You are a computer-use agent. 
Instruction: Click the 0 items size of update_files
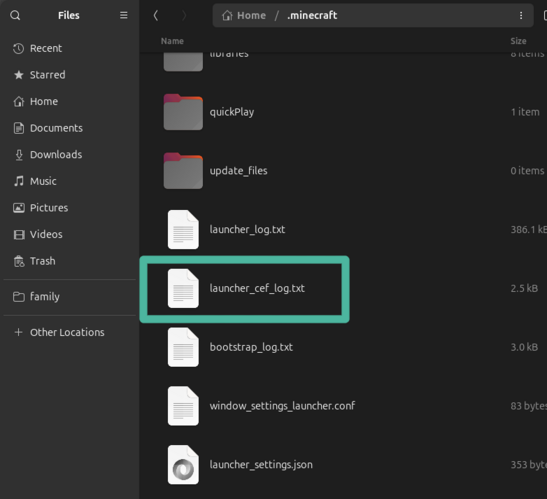click(x=527, y=171)
